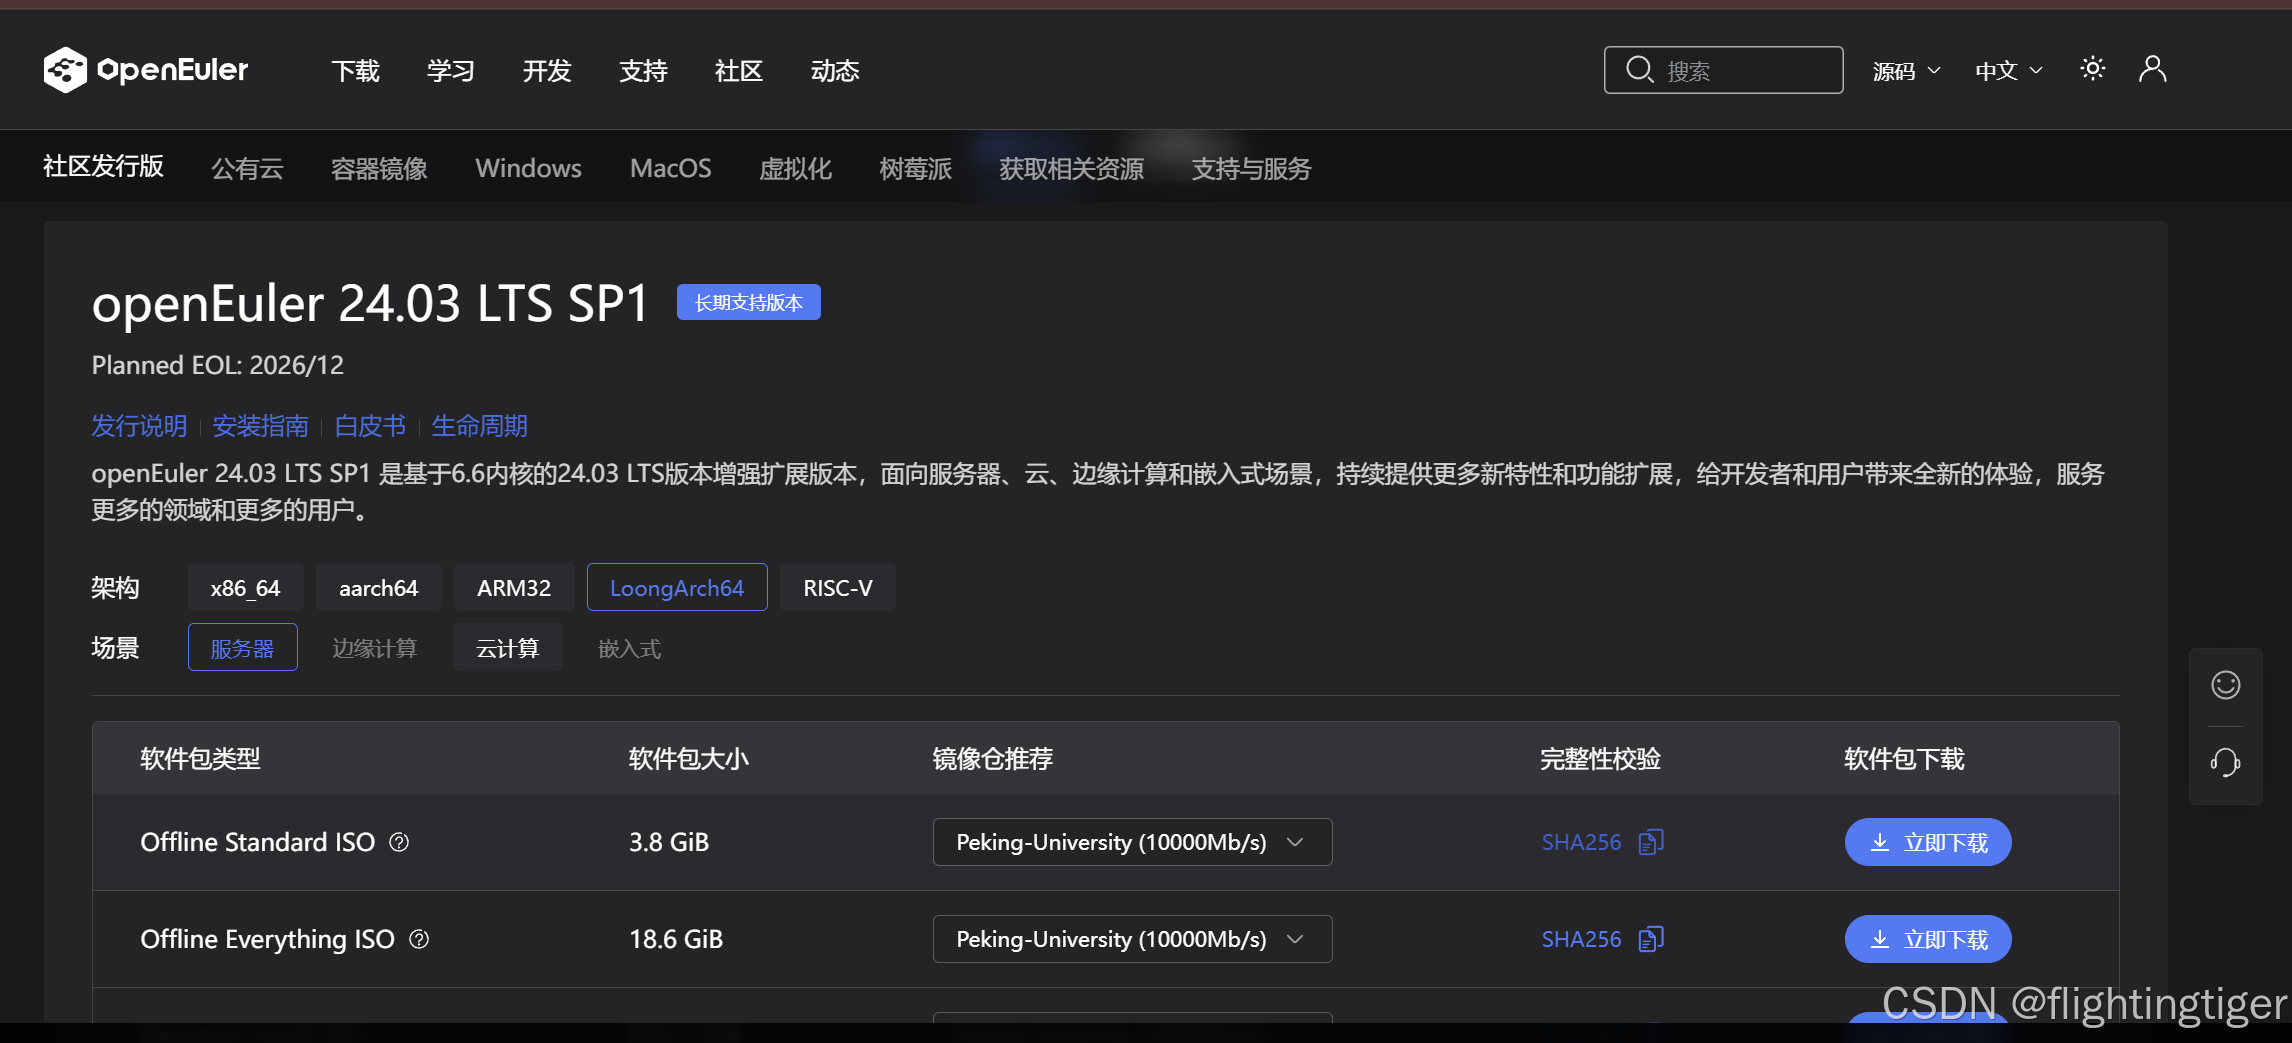
Task: Click the search magnifier icon
Action: (1639, 69)
